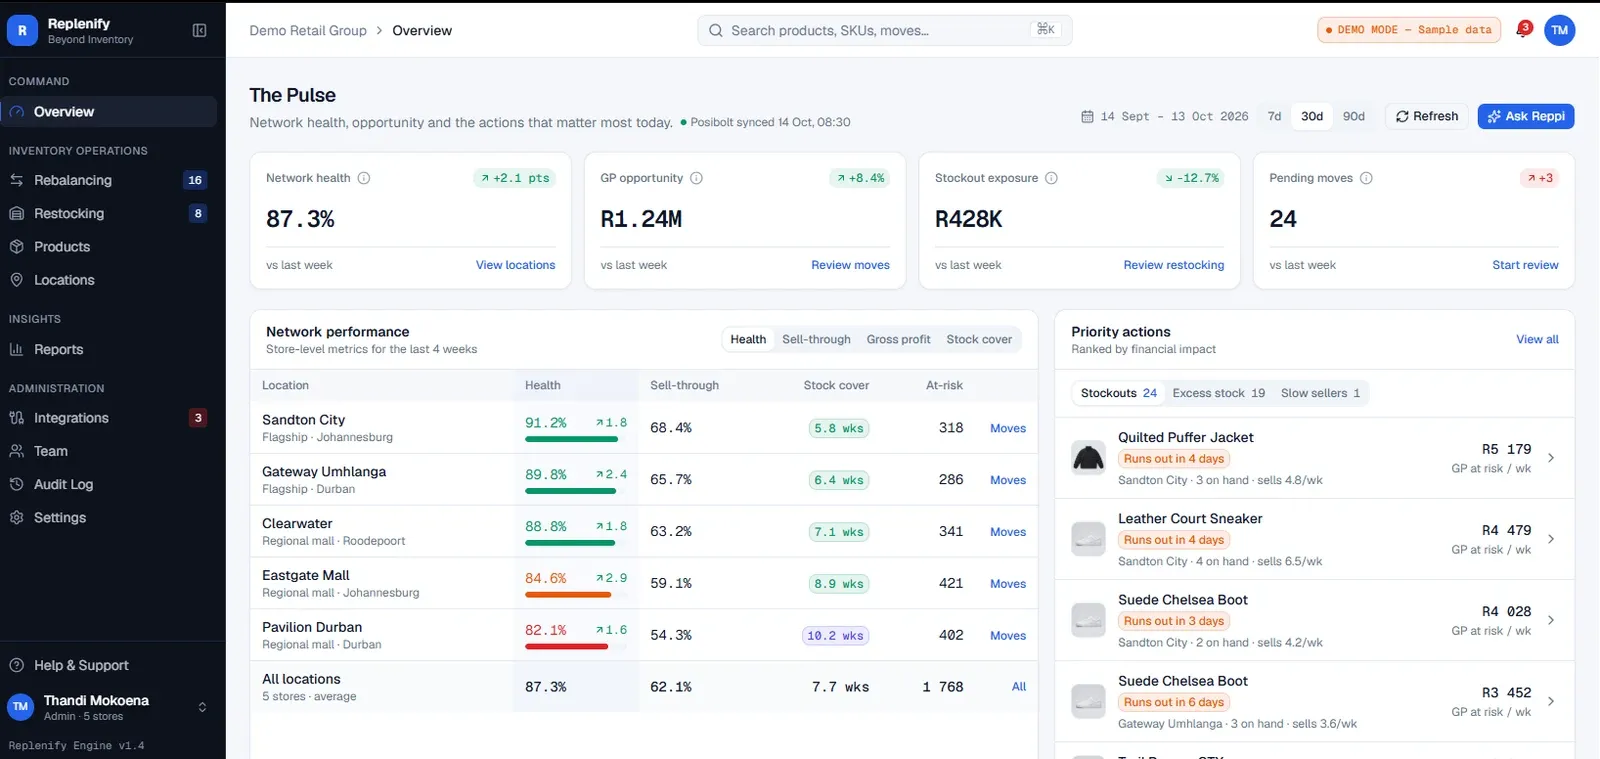Click the Help & Support icon

[x=16, y=665]
